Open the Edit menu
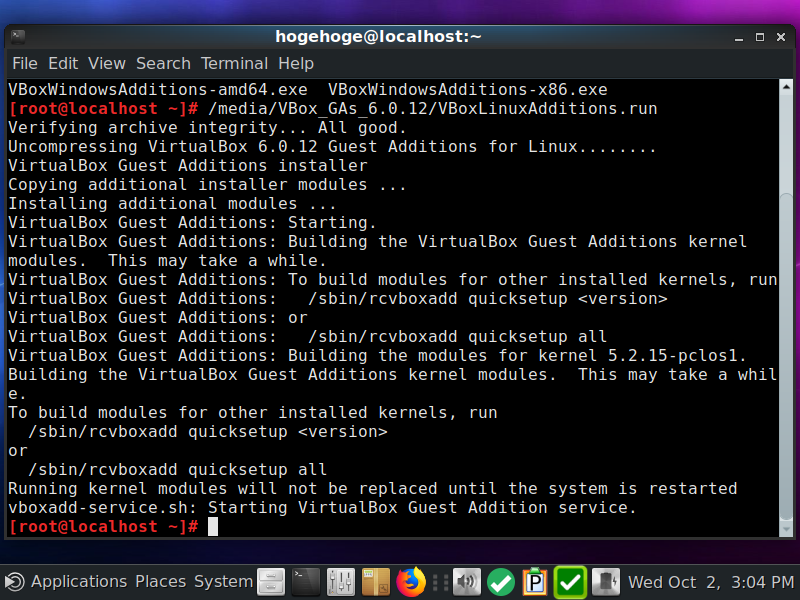Image resolution: width=800 pixels, height=600 pixels. (63, 64)
